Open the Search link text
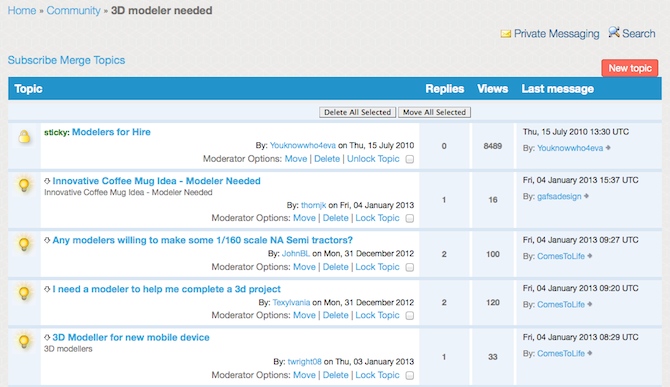 click(x=638, y=34)
